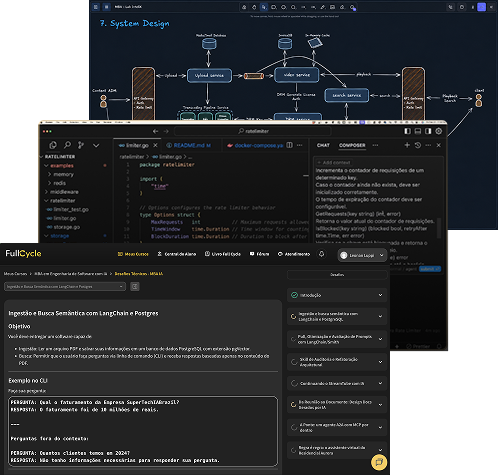The height and width of the screenshot is (475, 498).
Task: Open notifications bell in FullCycle header
Action: click(321, 254)
